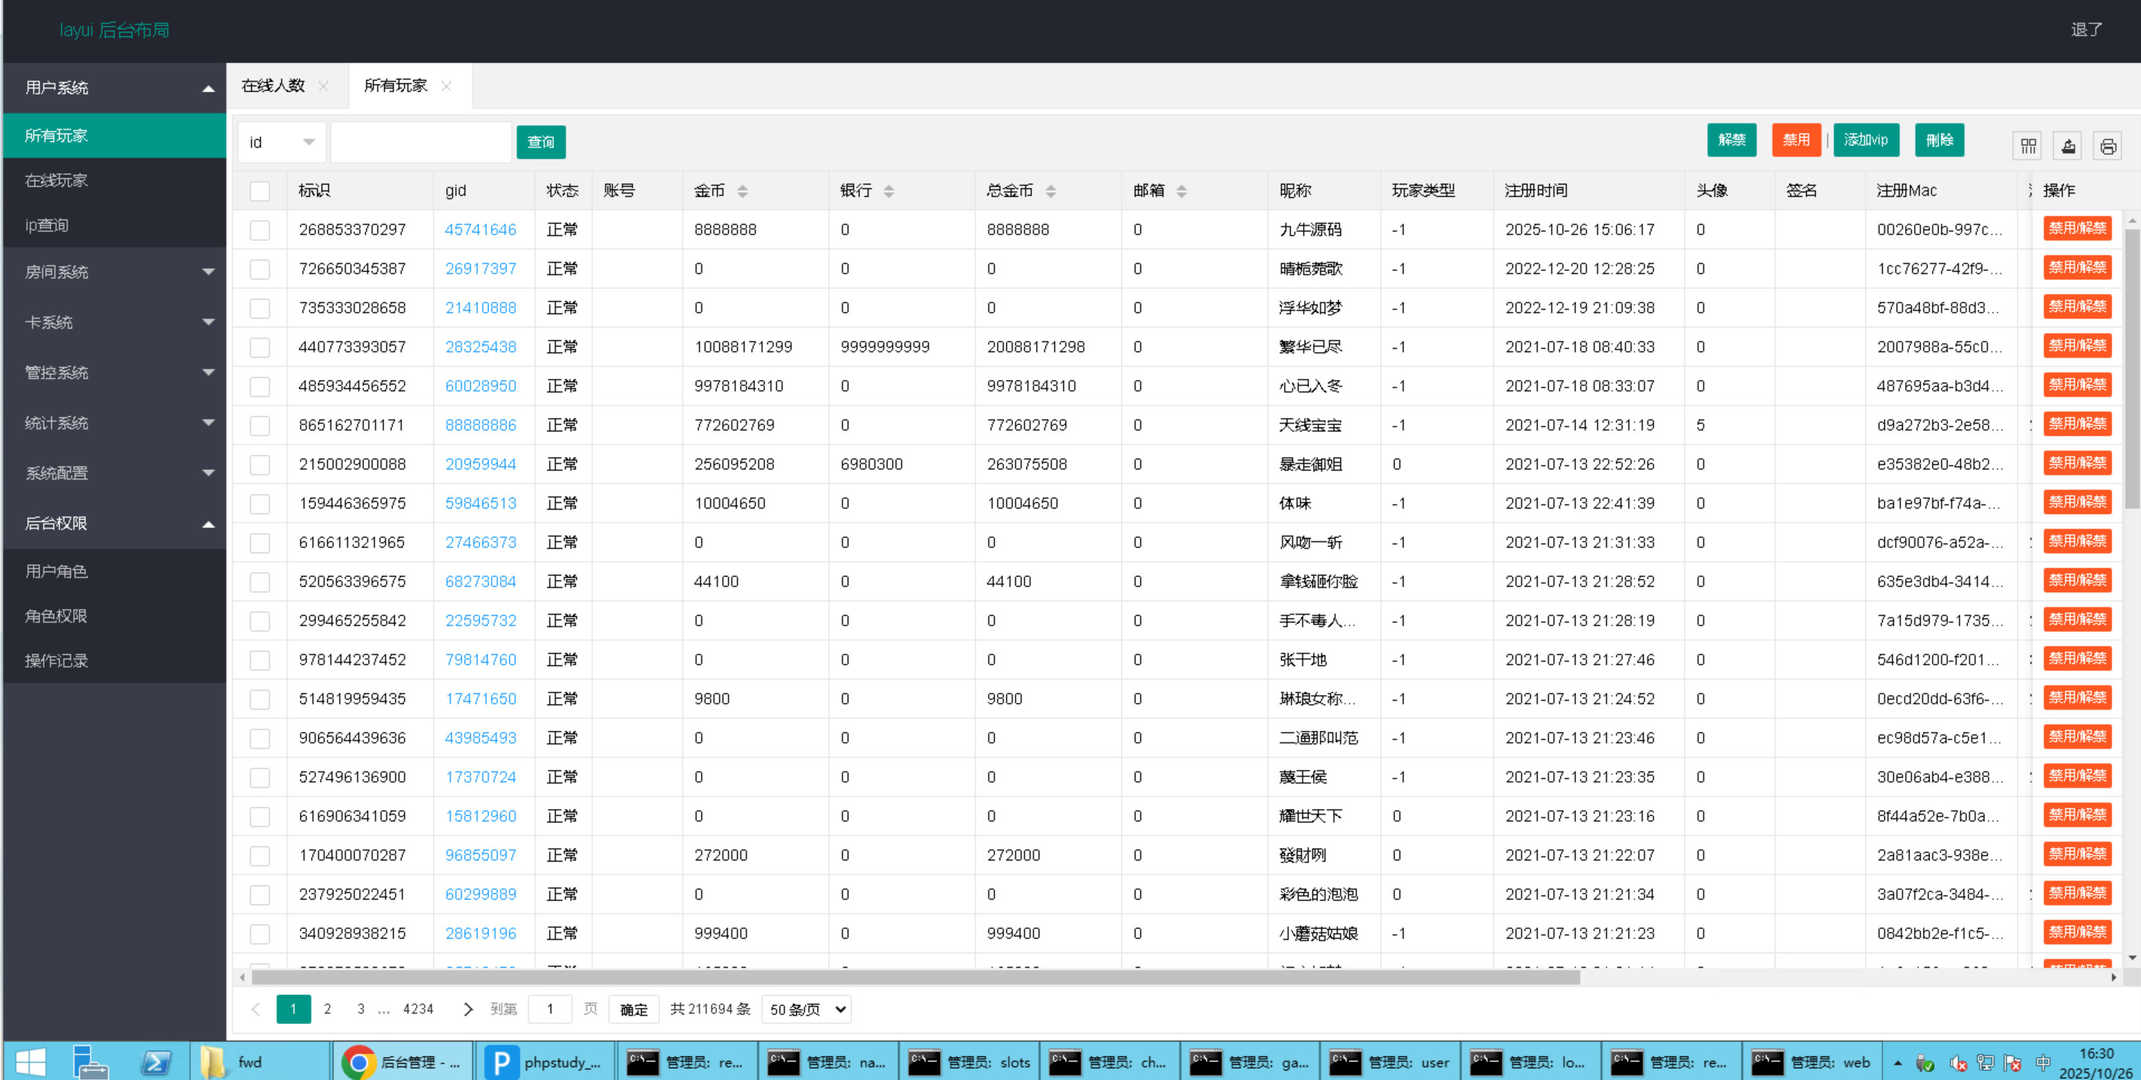Switch to the 在线人数 tab
Image resolution: width=2141 pixels, height=1080 pixels.
click(273, 86)
